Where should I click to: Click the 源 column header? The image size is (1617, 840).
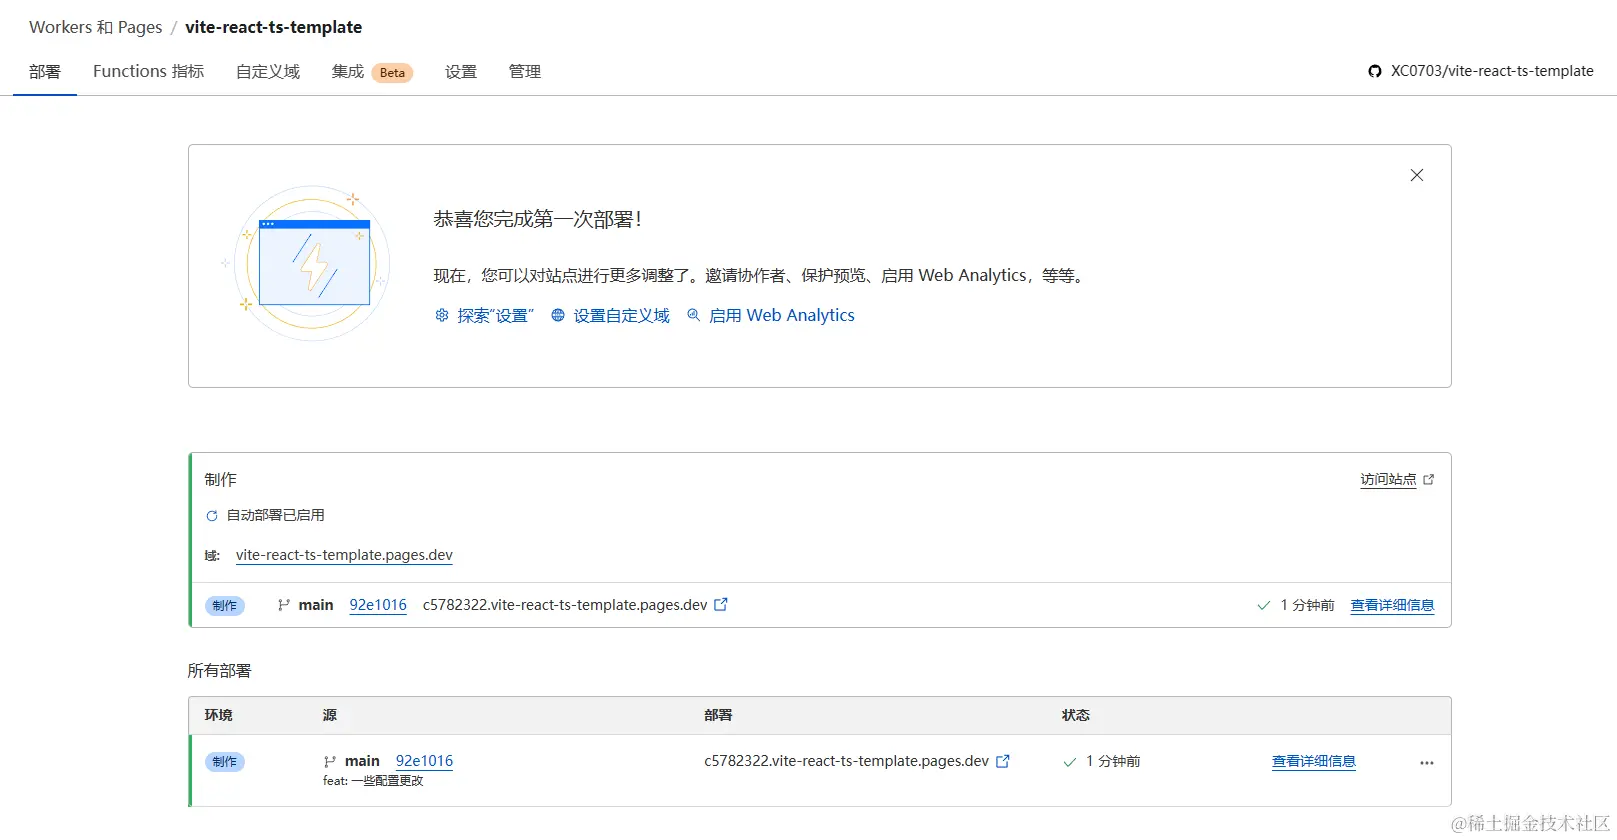pyautogui.click(x=330, y=716)
